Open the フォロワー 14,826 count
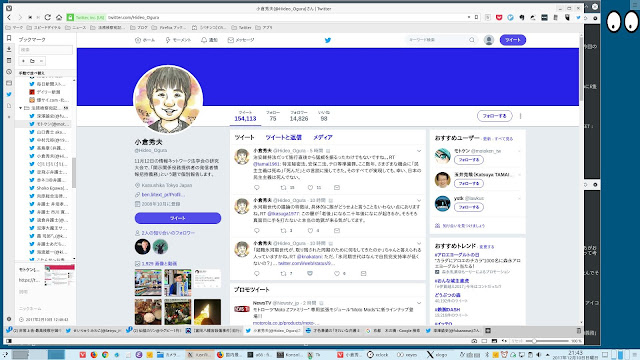Image resolution: width=640 pixels, height=360 pixels. click(x=299, y=116)
